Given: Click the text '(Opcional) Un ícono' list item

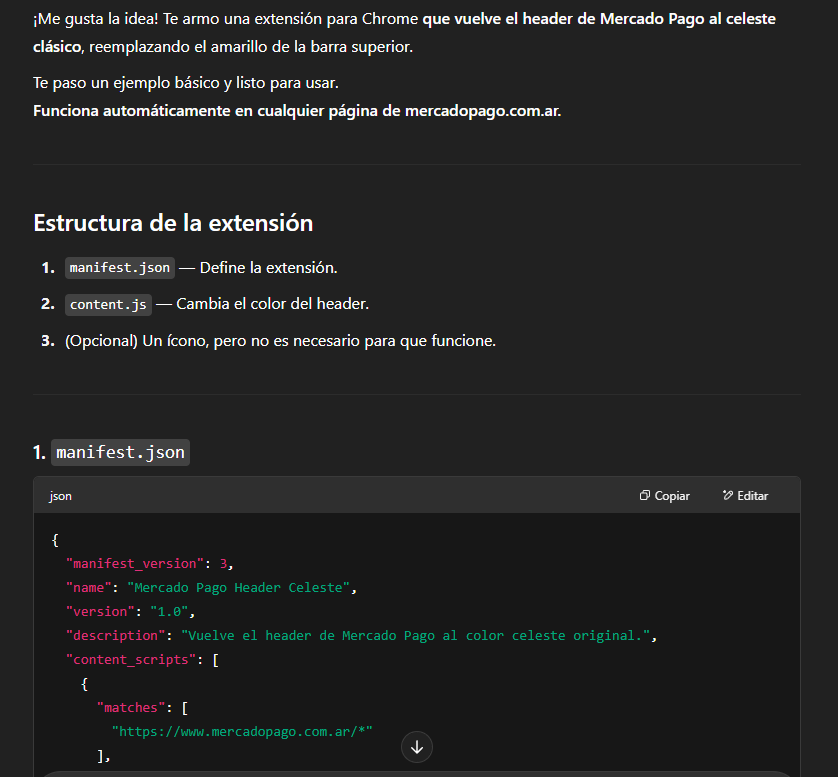Looking at the screenshot, I should (x=280, y=341).
